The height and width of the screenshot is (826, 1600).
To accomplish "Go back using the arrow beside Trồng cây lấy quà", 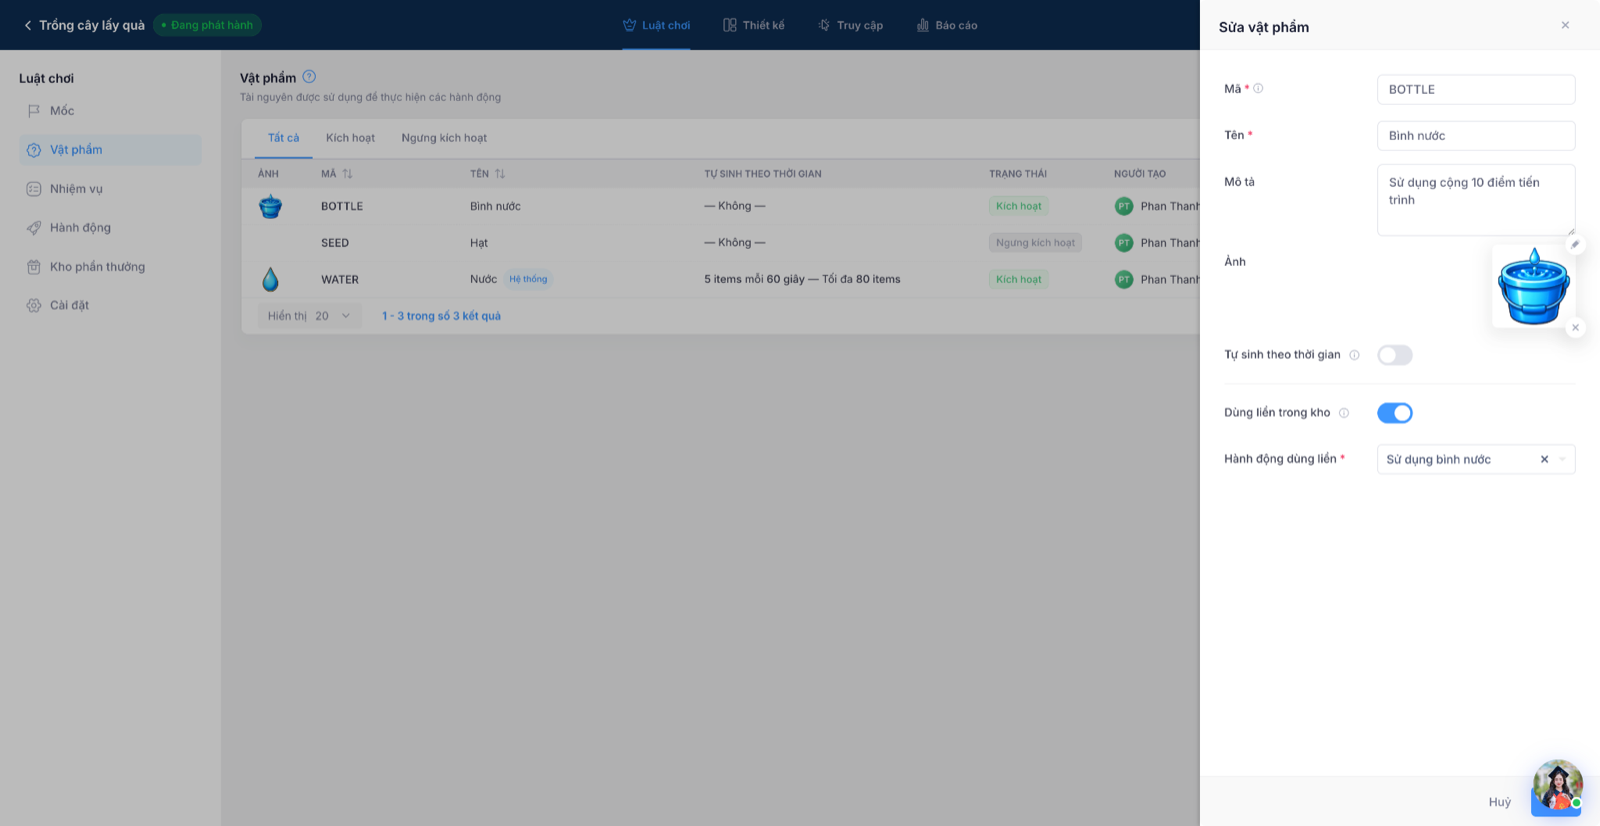I will click(28, 25).
